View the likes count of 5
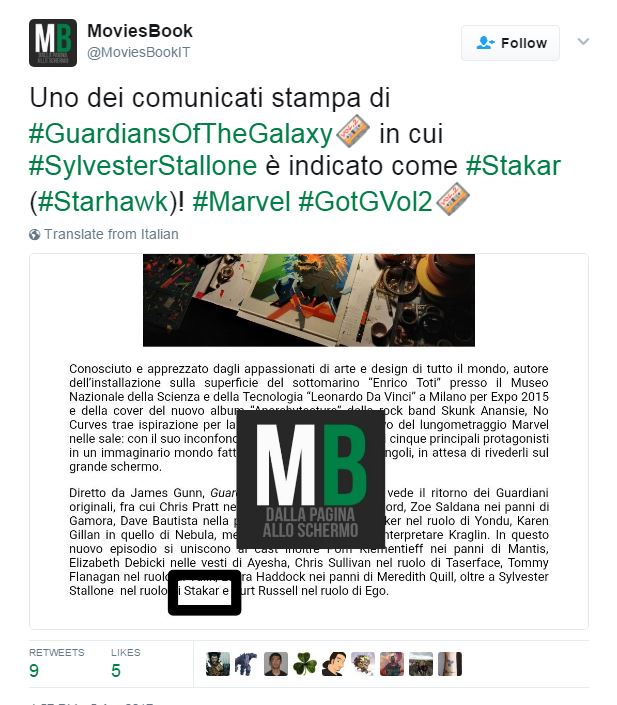The width and height of the screenshot is (617, 705). click(116, 670)
